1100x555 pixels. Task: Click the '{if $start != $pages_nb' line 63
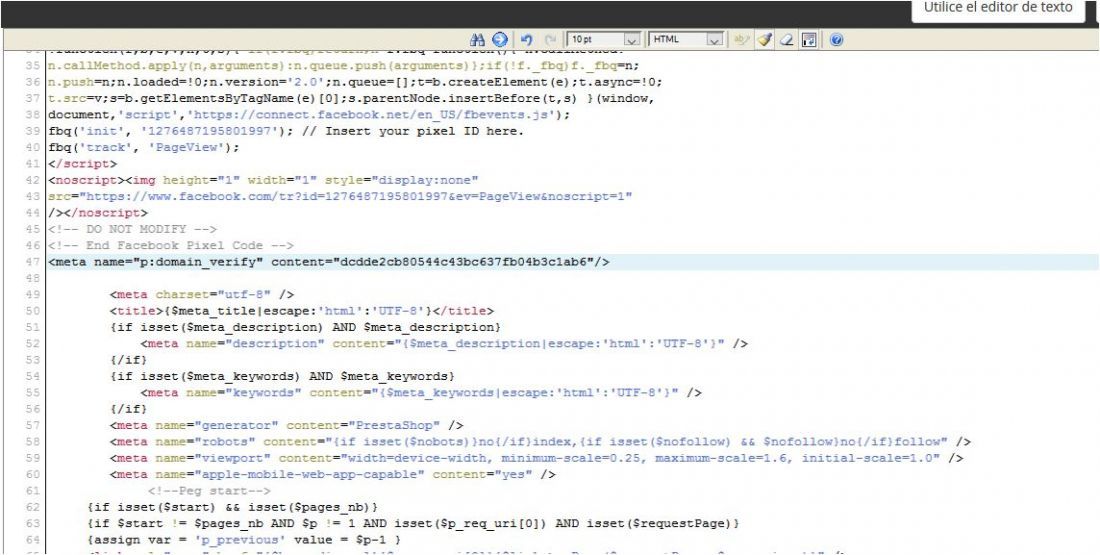point(414,523)
